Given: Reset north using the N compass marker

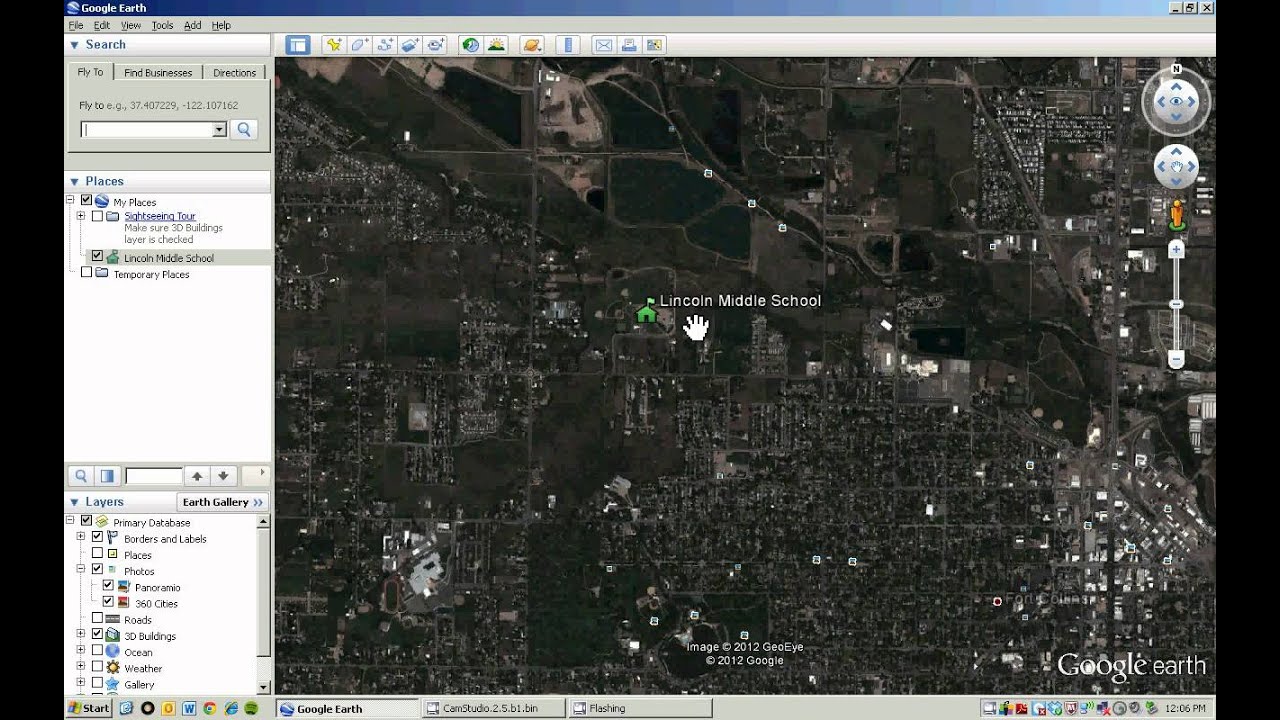Looking at the screenshot, I should [x=1176, y=69].
